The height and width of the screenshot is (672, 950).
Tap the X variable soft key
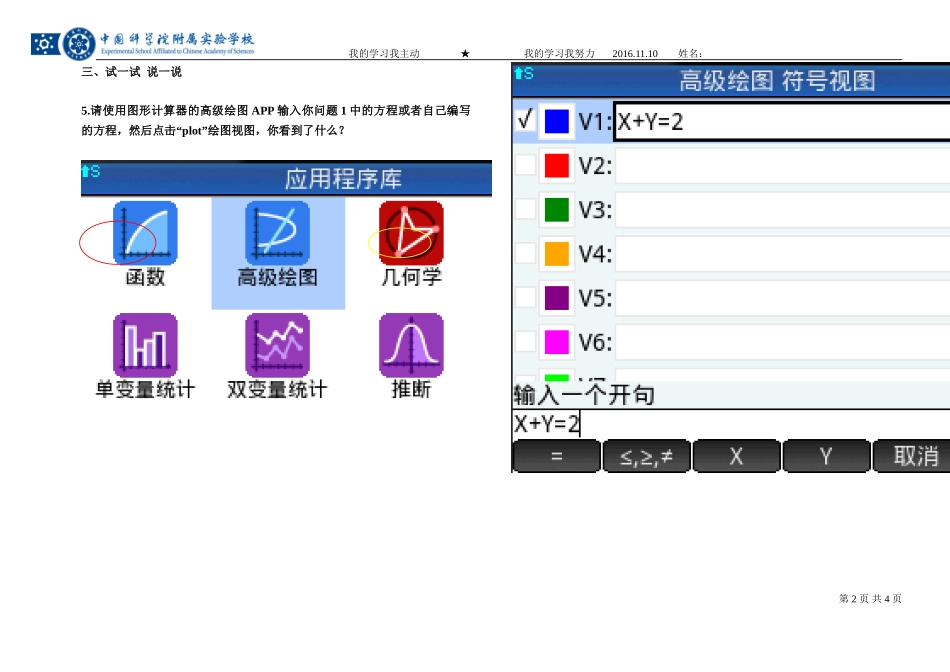736,456
